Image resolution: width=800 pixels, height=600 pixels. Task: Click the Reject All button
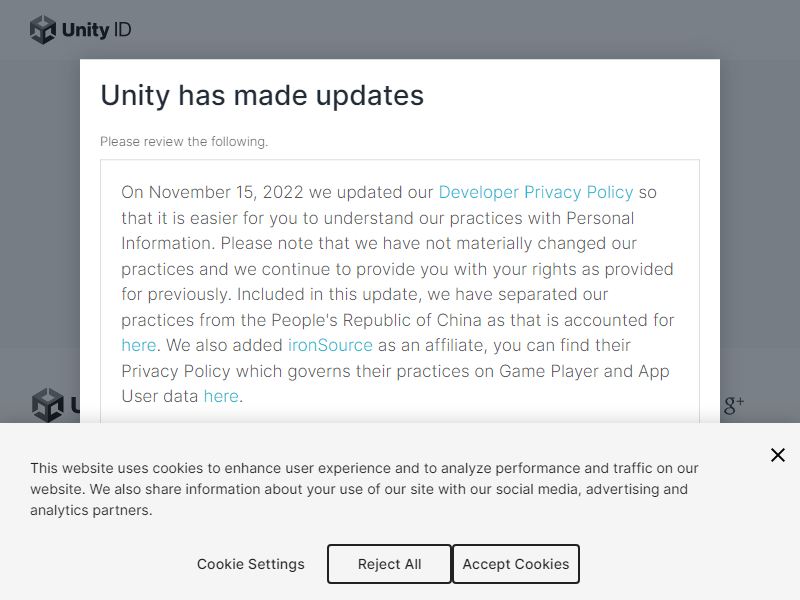(389, 564)
